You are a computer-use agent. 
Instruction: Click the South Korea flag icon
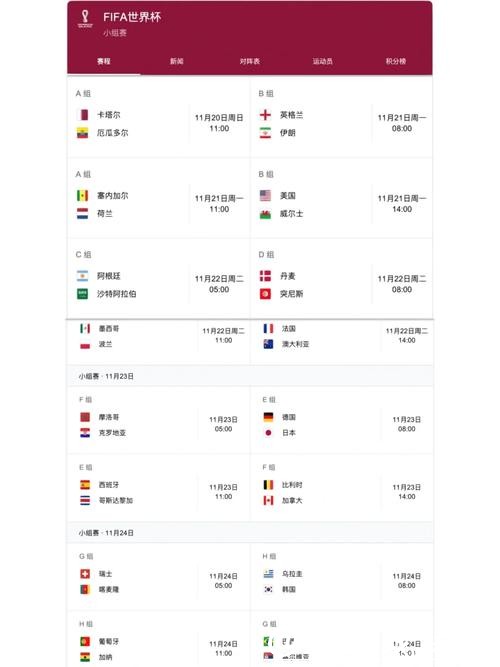pyautogui.click(x=268, y=589)
